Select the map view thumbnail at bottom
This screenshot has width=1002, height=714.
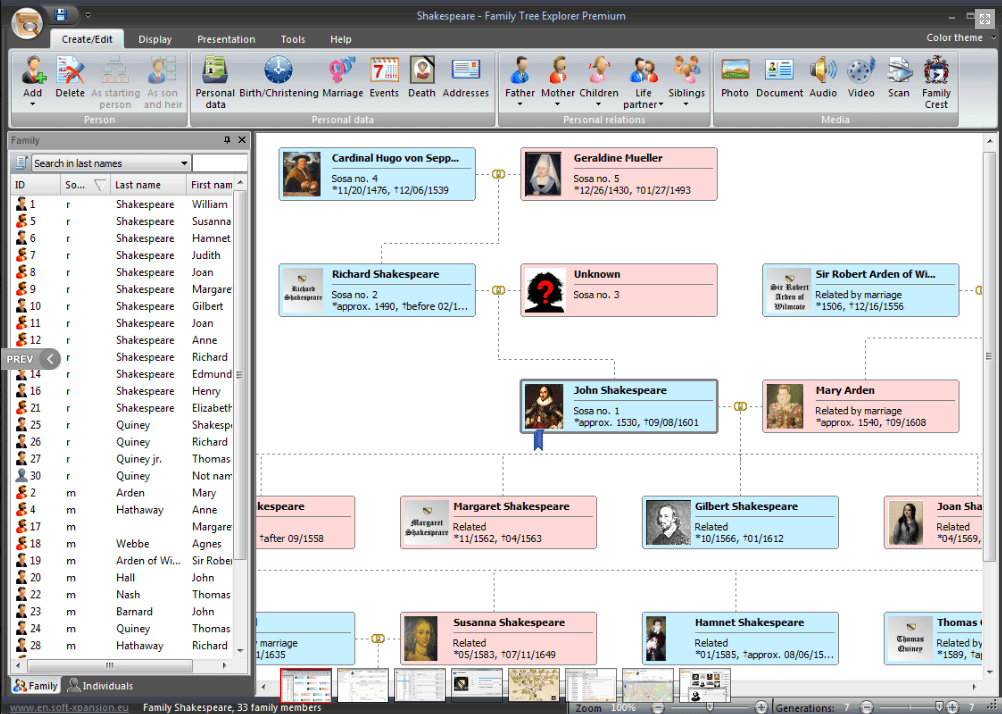[x=648, y=685]
